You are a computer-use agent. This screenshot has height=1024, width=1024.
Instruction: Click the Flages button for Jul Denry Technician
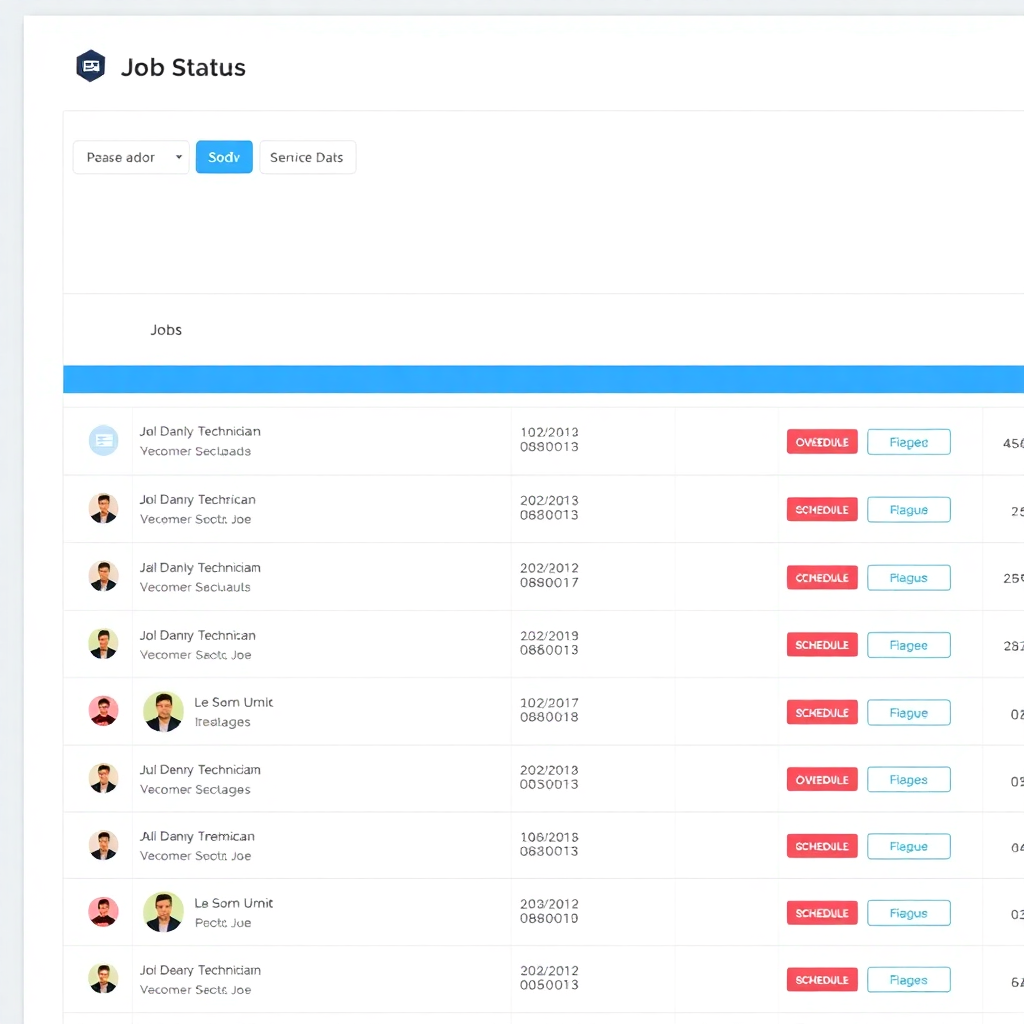tap(908, 780)
